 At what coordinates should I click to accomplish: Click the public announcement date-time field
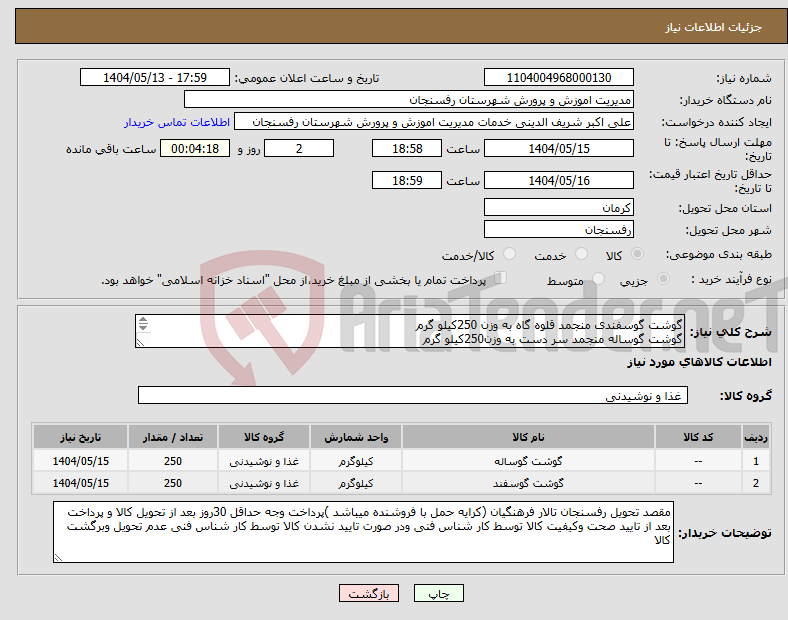click(x=155, y=78)
